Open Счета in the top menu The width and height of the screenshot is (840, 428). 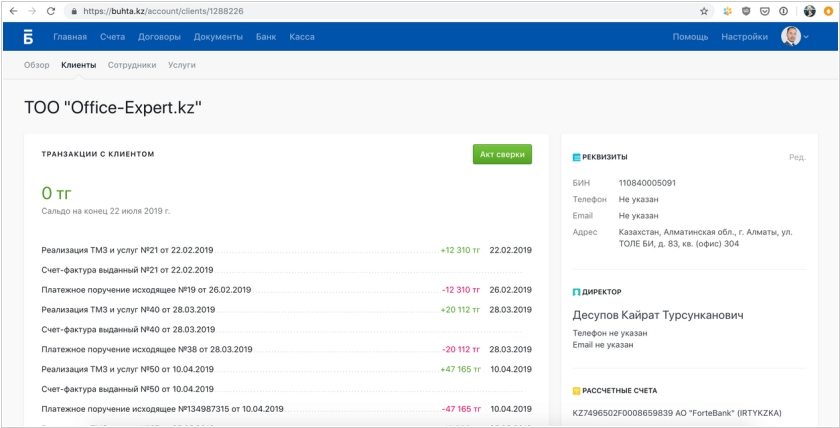click(x=112, y=37)
